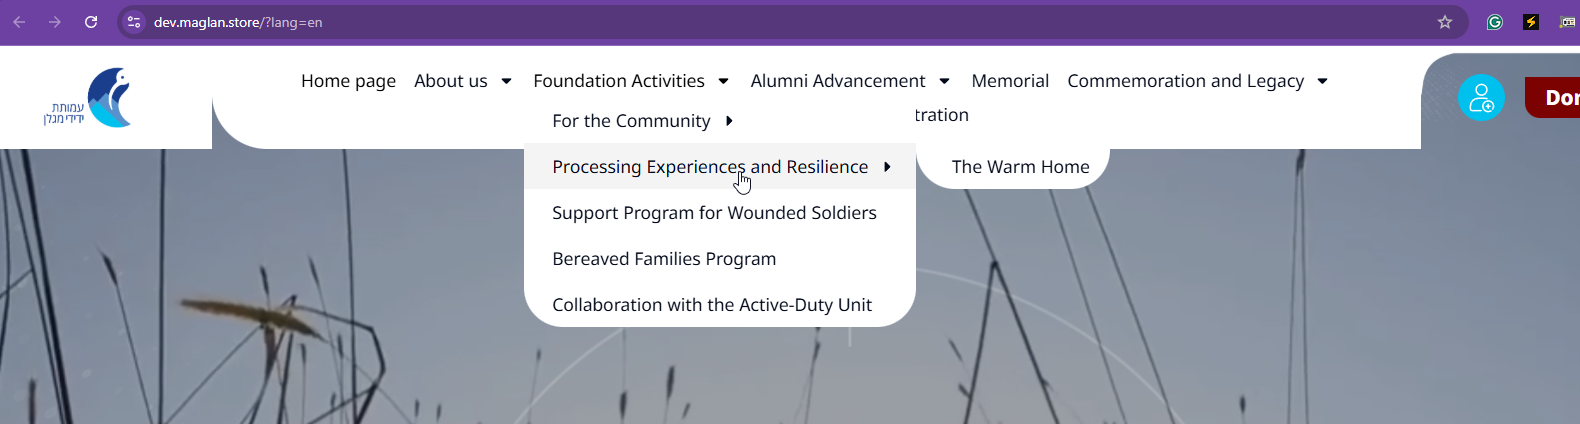Bookmark this page with the star icon
This screenshot has height=424, width=1580.
pyautogui.click(x=1445, y=22)
